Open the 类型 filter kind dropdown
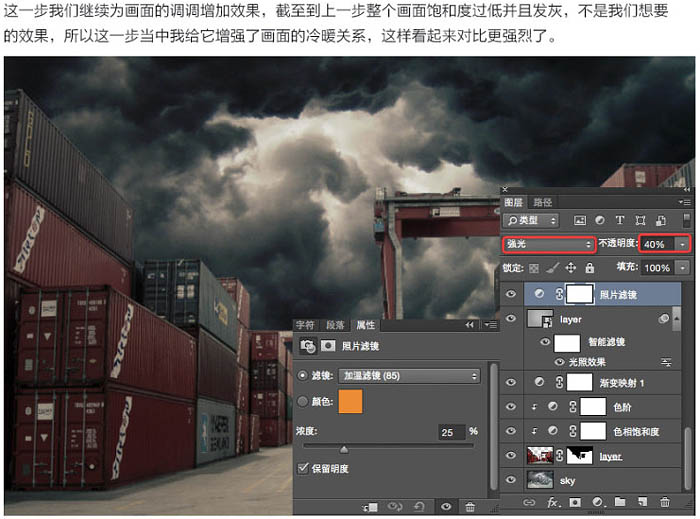 531,220
